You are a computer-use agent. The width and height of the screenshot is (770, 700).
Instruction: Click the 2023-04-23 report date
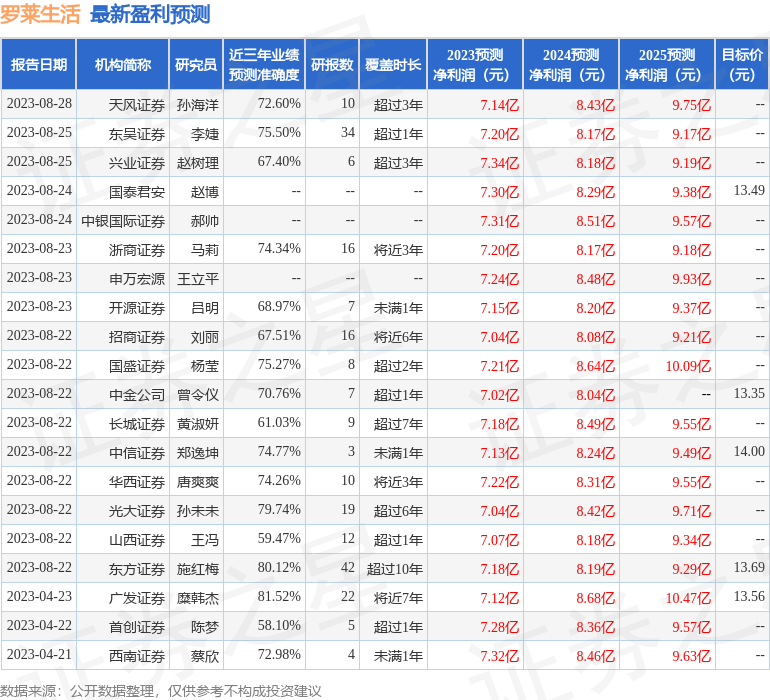[39, 596]
